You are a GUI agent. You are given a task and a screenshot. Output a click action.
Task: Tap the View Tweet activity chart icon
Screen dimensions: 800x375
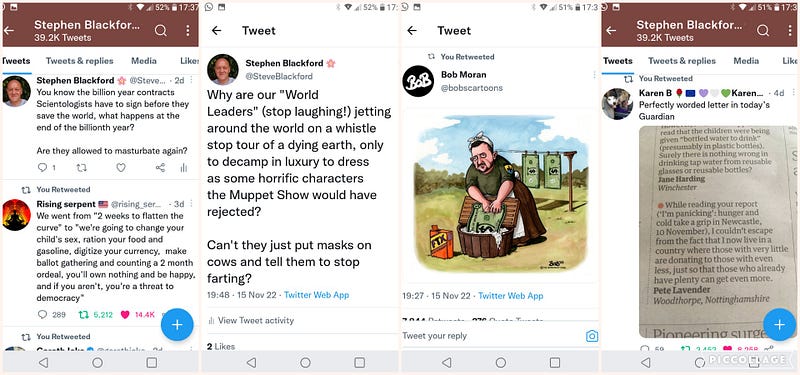tap(211, 320)
